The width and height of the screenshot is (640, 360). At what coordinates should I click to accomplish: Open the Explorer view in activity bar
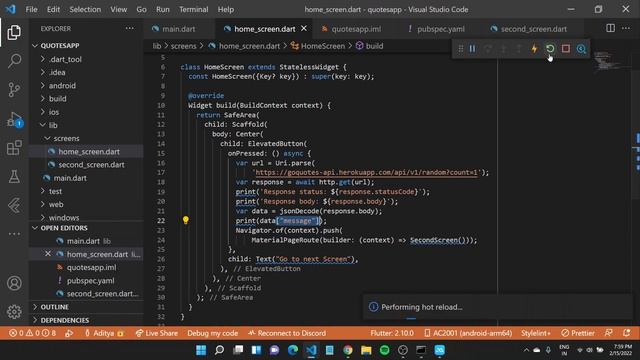pyautogui.click(x=14, y=33)
